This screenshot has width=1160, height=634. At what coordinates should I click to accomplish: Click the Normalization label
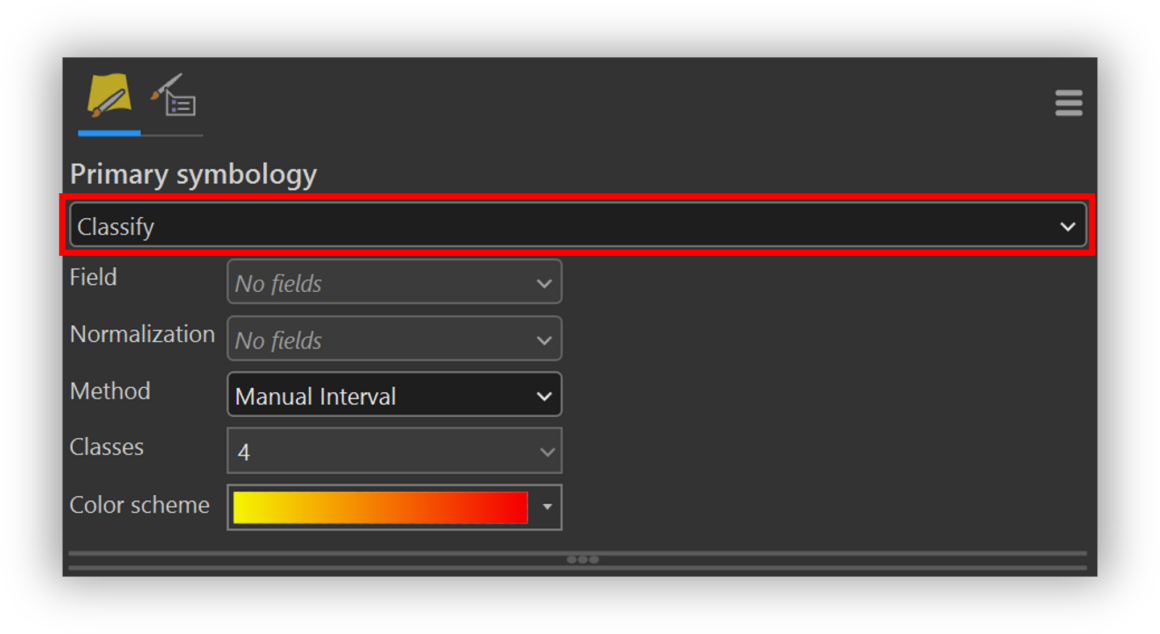142,334
